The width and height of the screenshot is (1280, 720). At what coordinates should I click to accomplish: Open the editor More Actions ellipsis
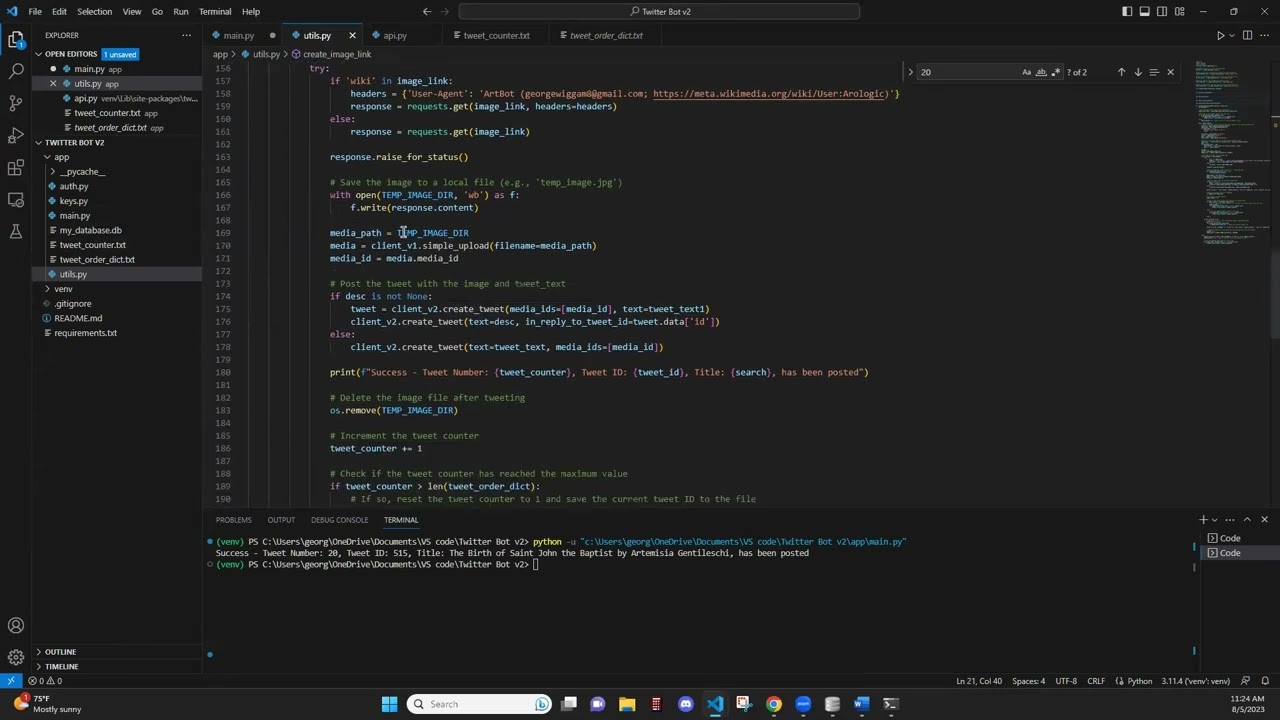(x=1264, y=35)
